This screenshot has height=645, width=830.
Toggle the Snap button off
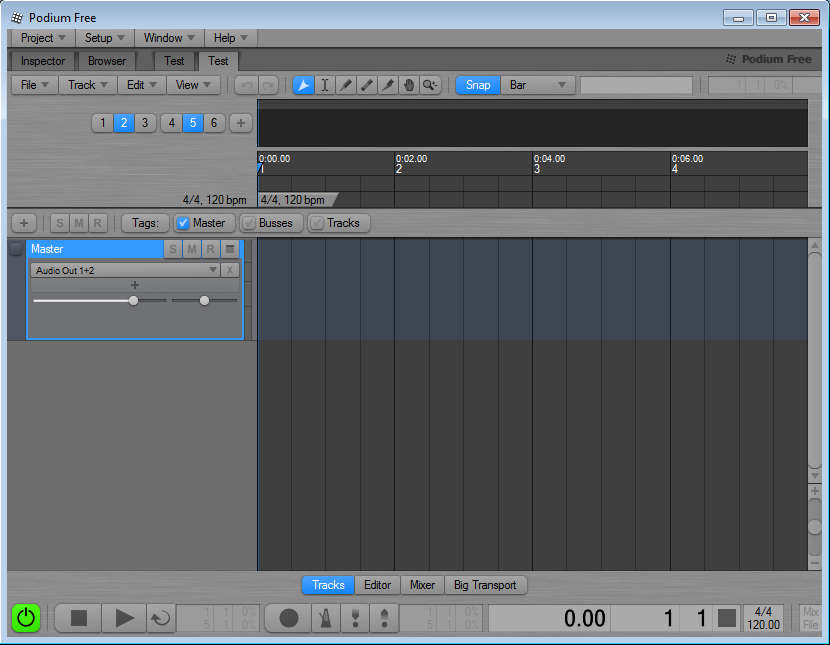point(478,85)
